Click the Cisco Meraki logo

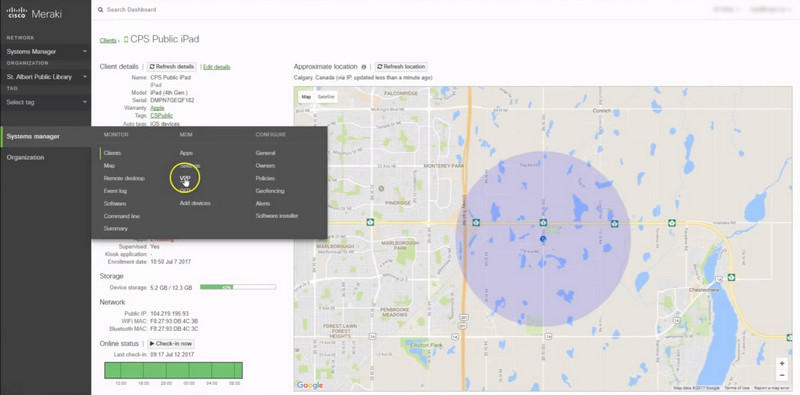34,13
